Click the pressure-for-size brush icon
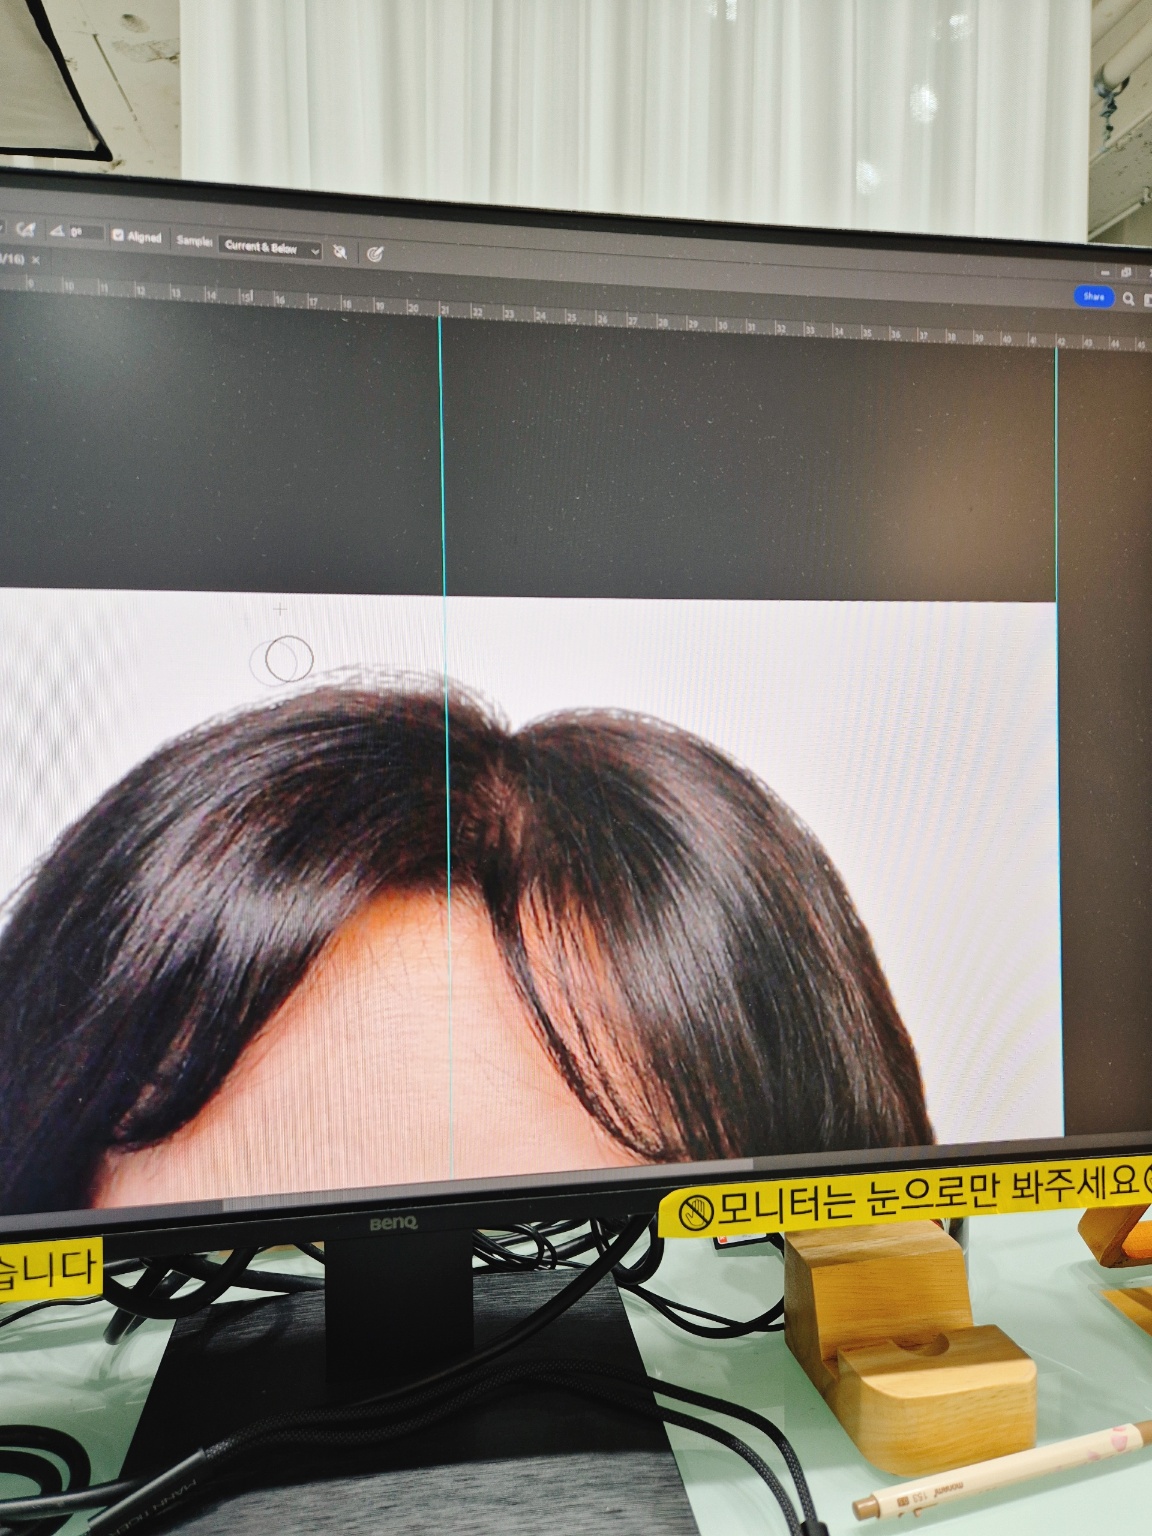The width and height of the screenshot is (1152, 1536). click(x=376, y=254)
